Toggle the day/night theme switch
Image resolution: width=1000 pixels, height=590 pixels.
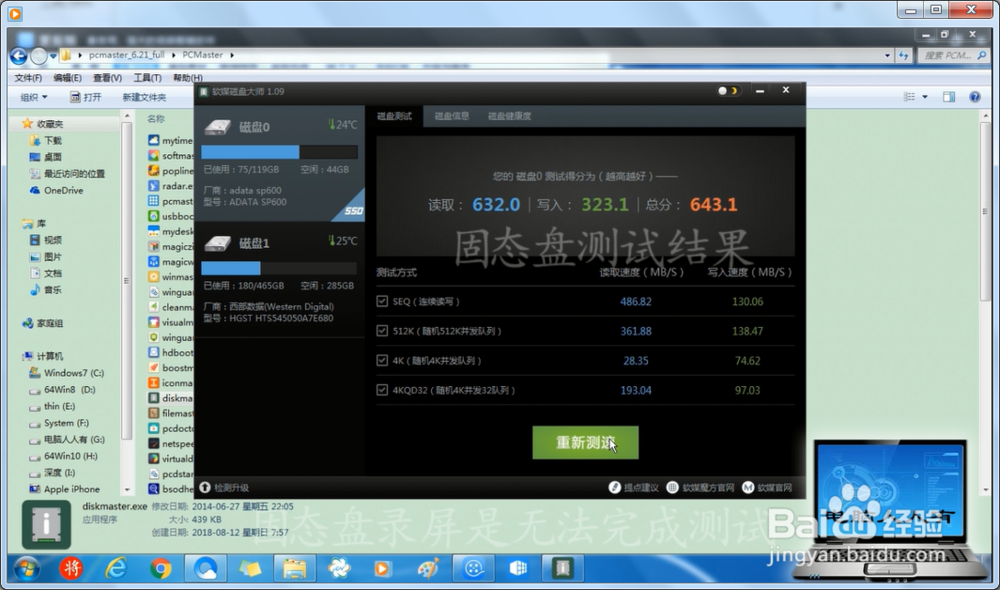coord(728,91)
